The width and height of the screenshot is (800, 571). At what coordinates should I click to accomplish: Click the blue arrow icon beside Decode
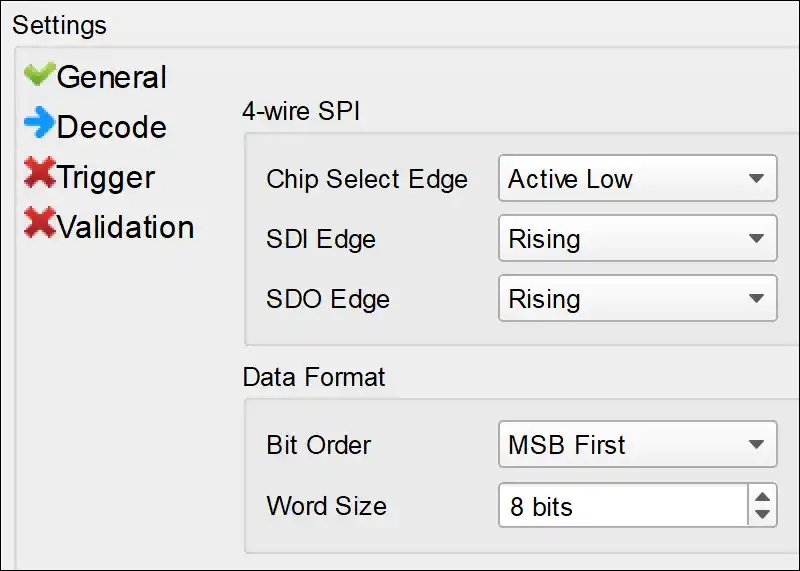pos(39,125)
